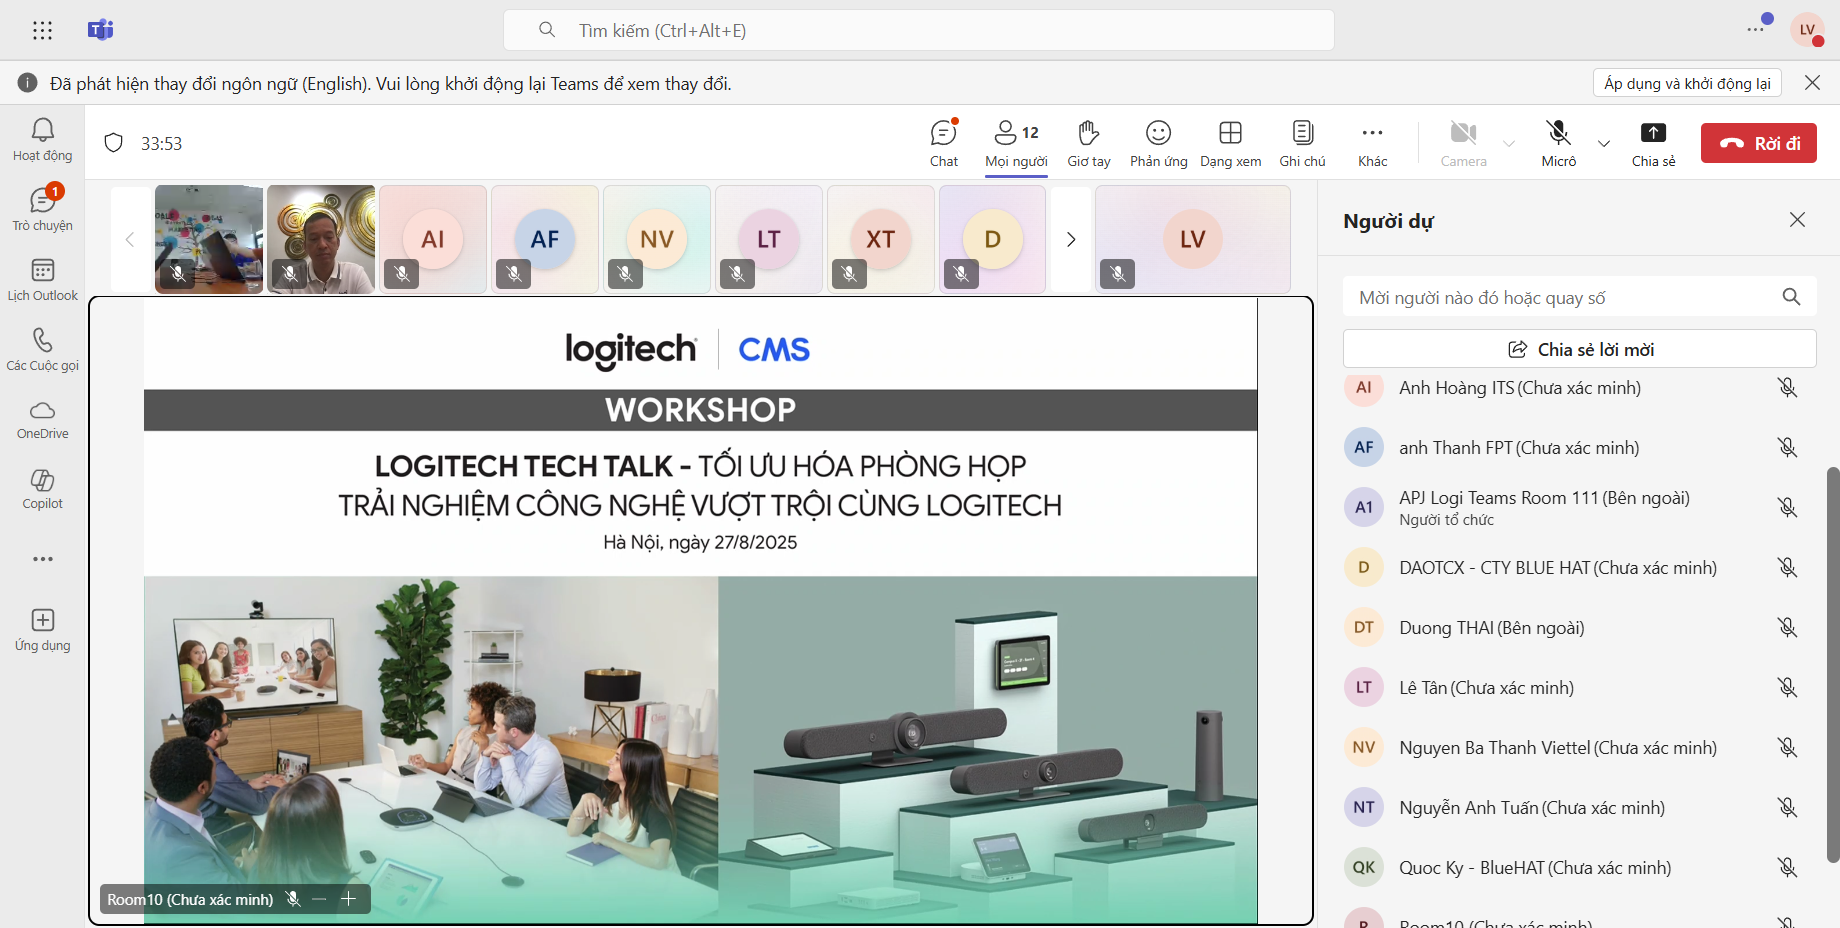This screenshot has height=928, width=1840.
Task: Show next participants with right chevron
Action: [x=1071, y=239]
